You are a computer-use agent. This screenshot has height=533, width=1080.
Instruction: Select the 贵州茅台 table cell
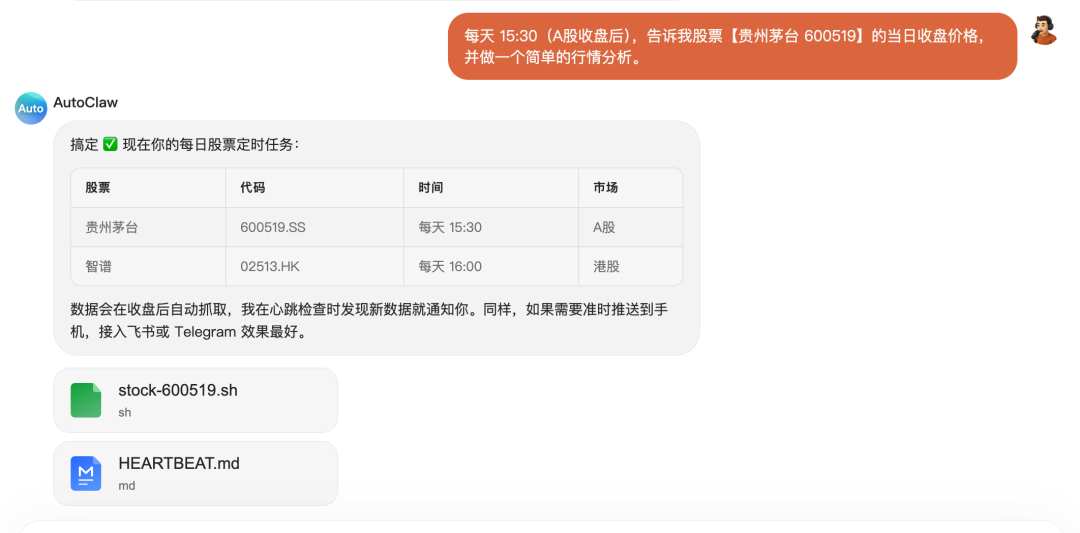click(x=112, y=227)
